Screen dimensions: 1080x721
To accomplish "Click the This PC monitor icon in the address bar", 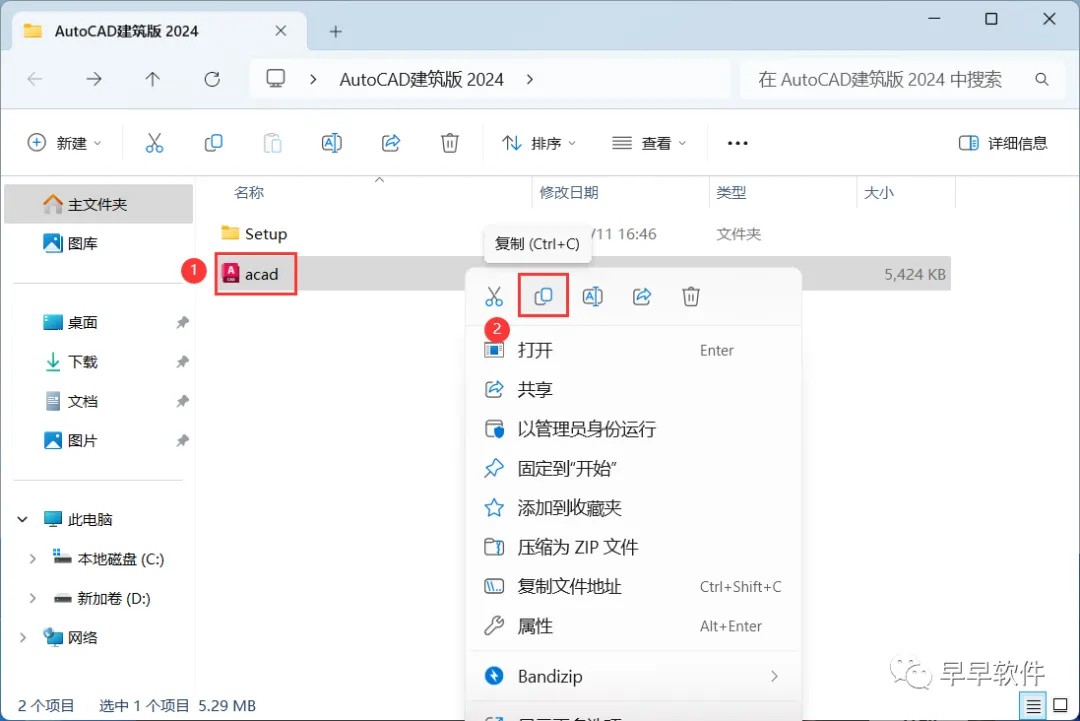I will [x=276, y=79].
